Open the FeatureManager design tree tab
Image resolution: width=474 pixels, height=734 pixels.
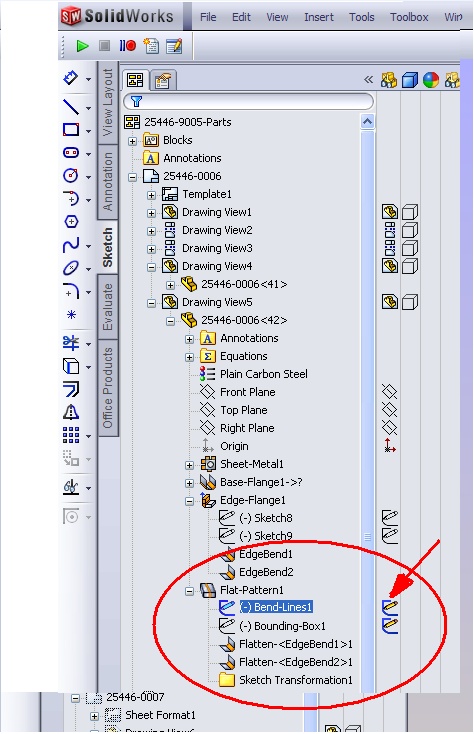pyautogui.click(x=135, y=80)
